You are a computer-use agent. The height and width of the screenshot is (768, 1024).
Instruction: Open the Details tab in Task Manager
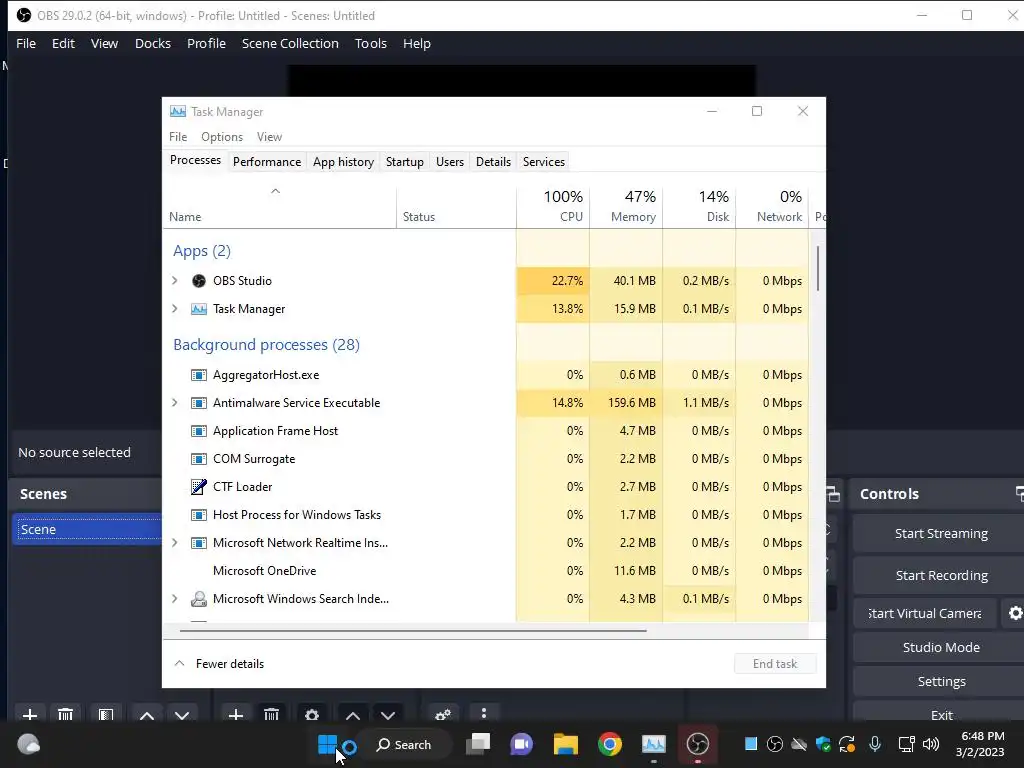pos(493,162)
